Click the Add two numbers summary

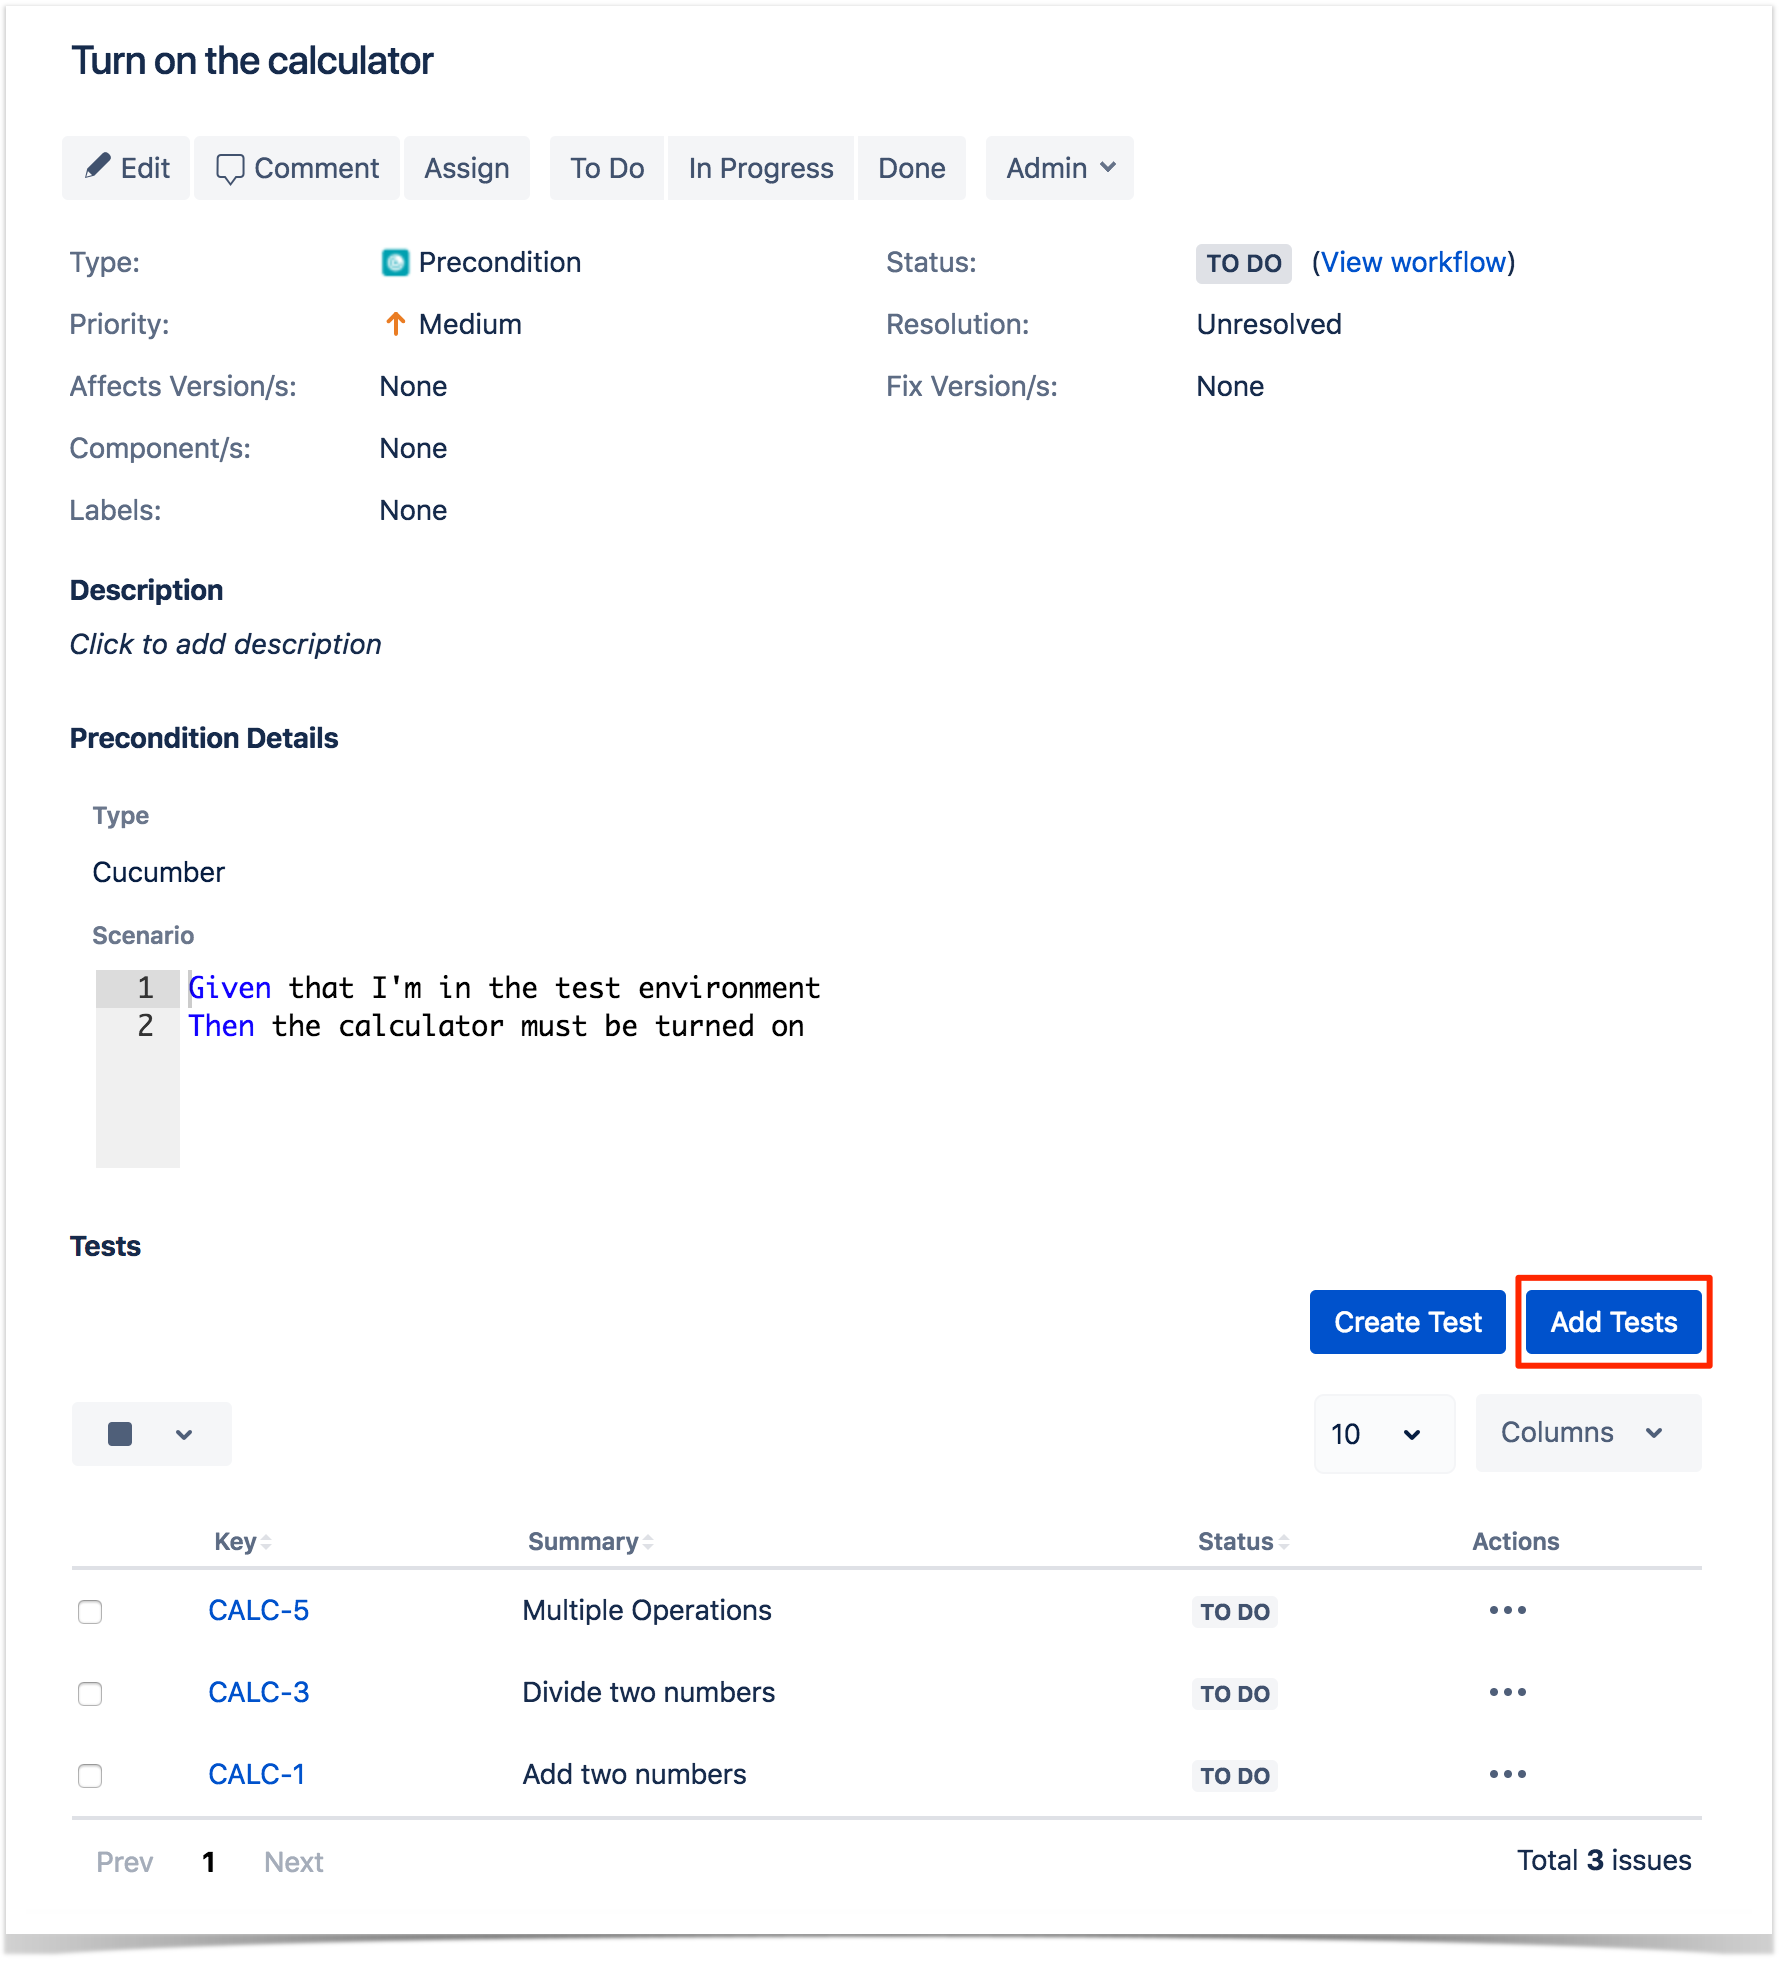coord(635,1774)
